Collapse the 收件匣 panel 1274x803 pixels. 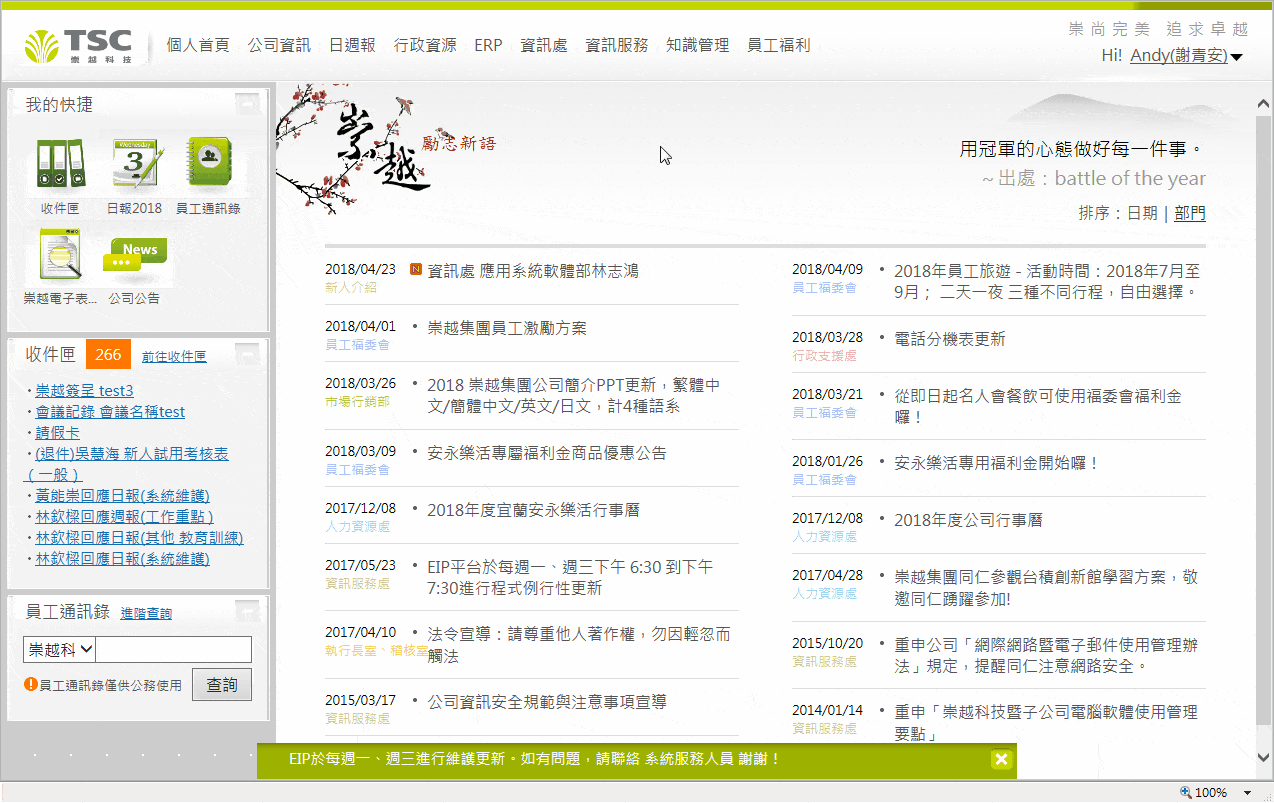click(248, 354)
